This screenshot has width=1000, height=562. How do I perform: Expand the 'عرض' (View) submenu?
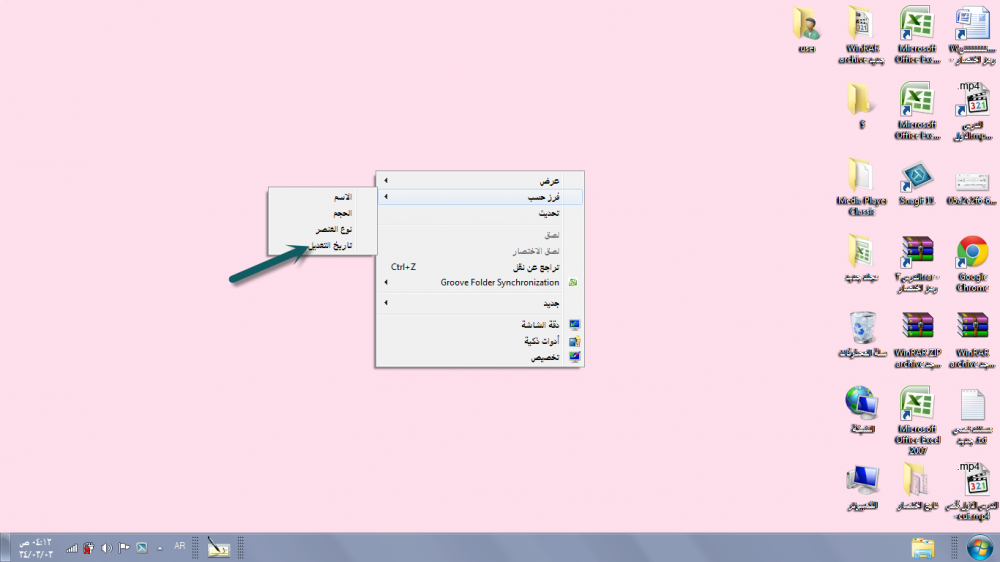480,181
